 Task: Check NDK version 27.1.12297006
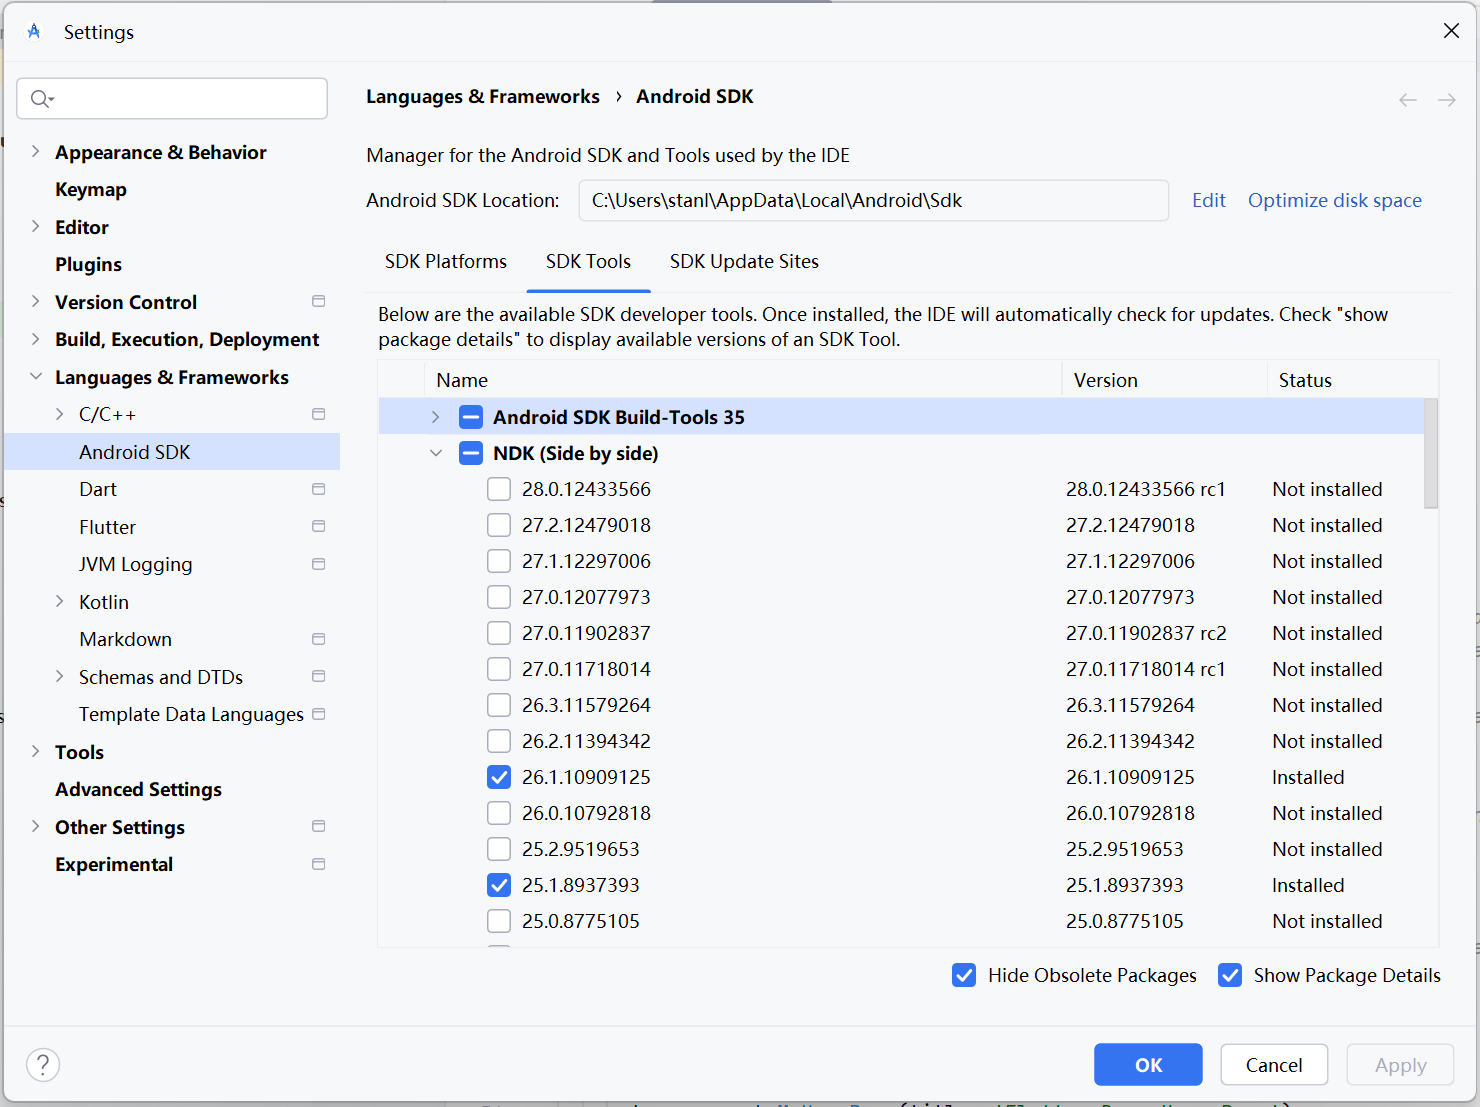[x=499, y=561]
